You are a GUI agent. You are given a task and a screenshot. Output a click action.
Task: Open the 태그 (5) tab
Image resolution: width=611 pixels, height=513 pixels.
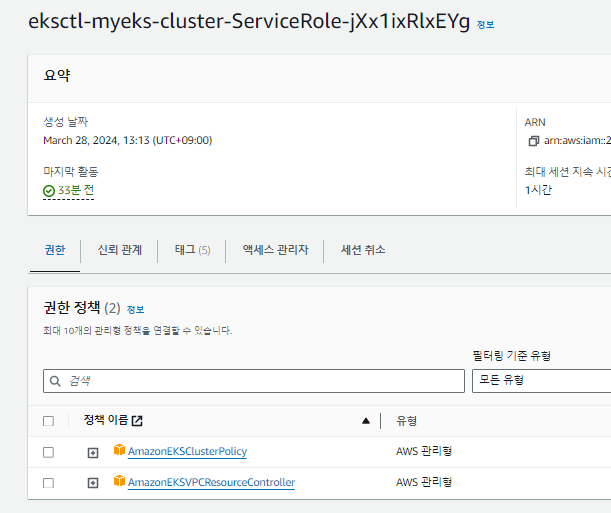(x=191, y=250)
